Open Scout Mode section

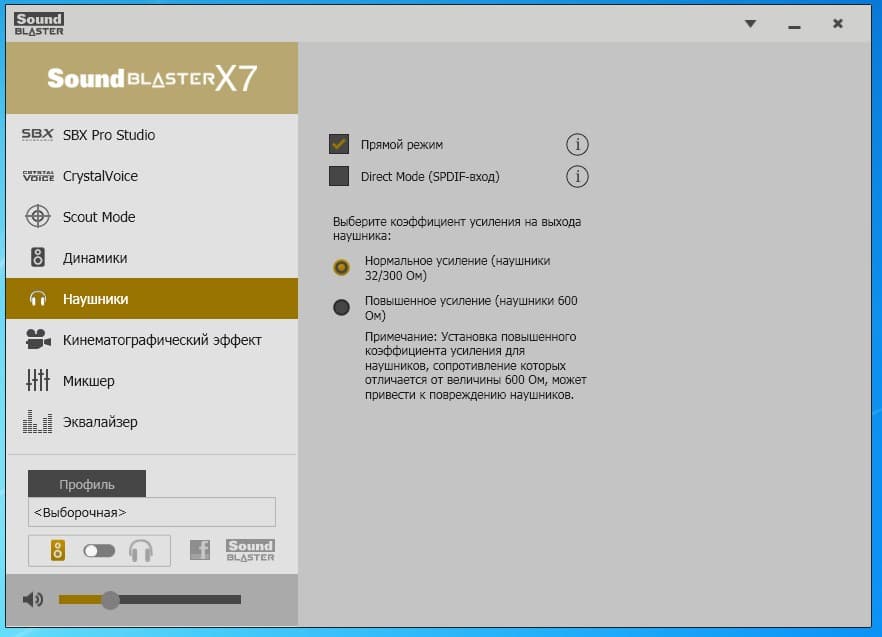(x=152, y=217)
